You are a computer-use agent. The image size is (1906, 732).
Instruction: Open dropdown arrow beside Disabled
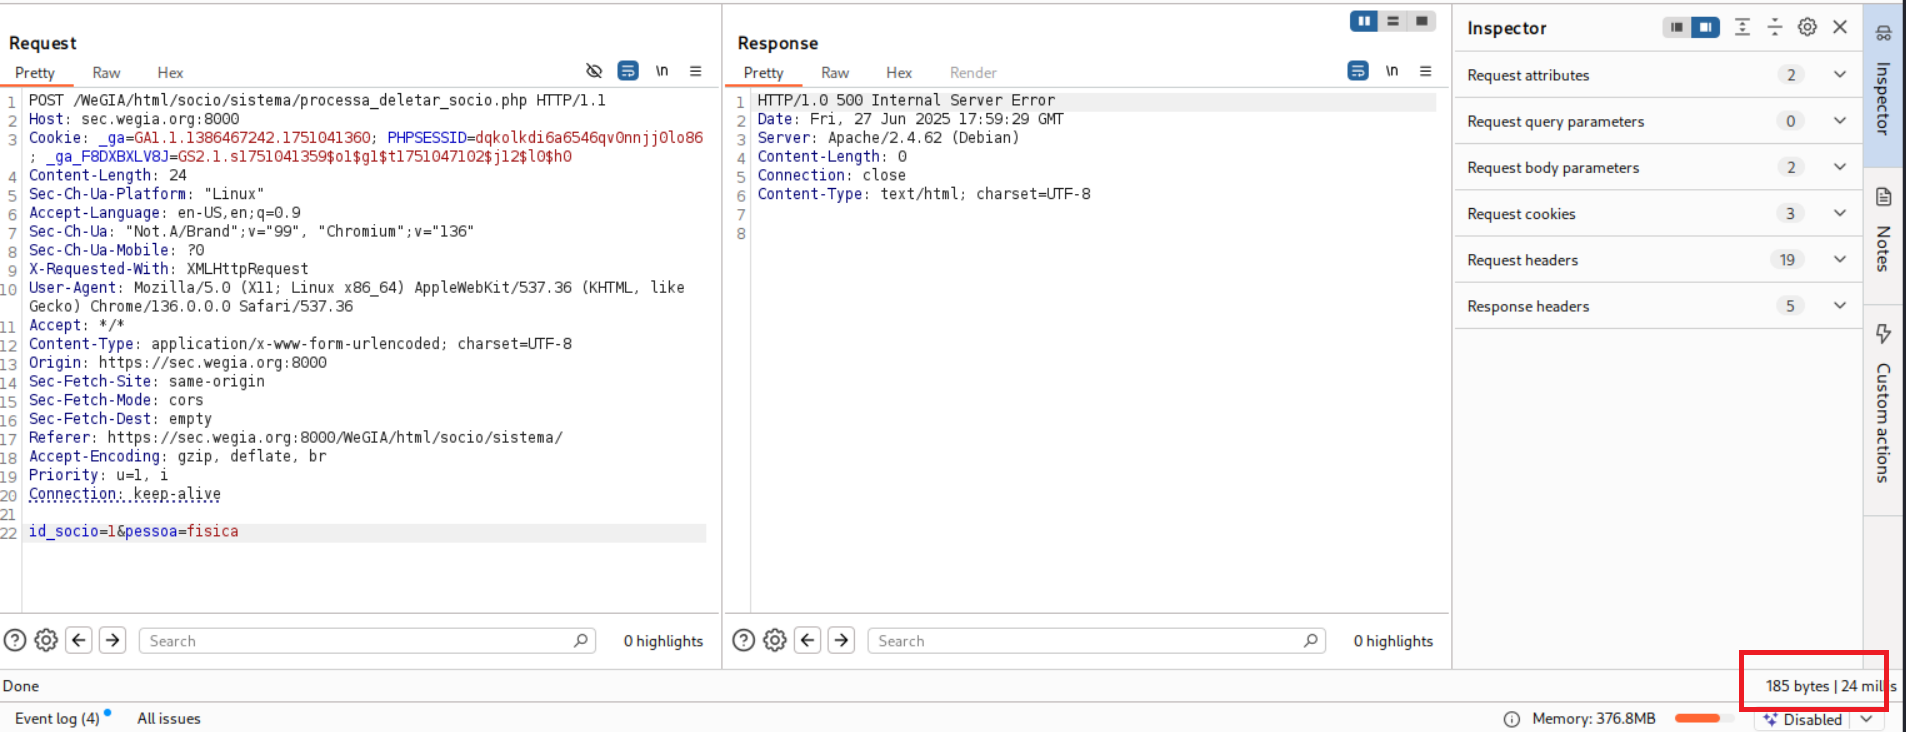1866,719
